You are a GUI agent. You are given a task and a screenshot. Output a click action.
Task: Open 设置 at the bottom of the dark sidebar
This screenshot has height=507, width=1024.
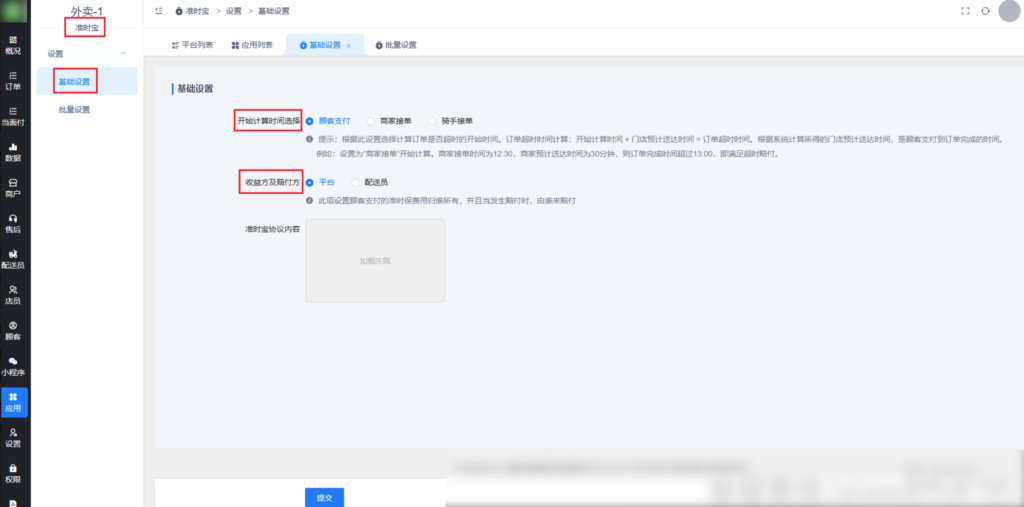(13, 438)
